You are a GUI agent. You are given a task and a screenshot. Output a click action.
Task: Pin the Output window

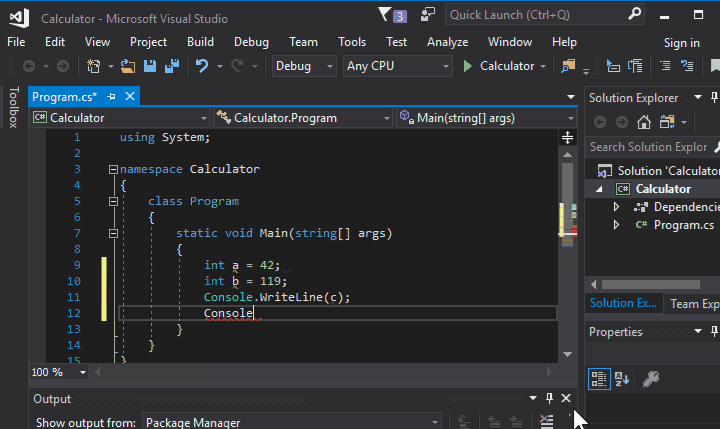pyautogui.click(x=549, y=398)
